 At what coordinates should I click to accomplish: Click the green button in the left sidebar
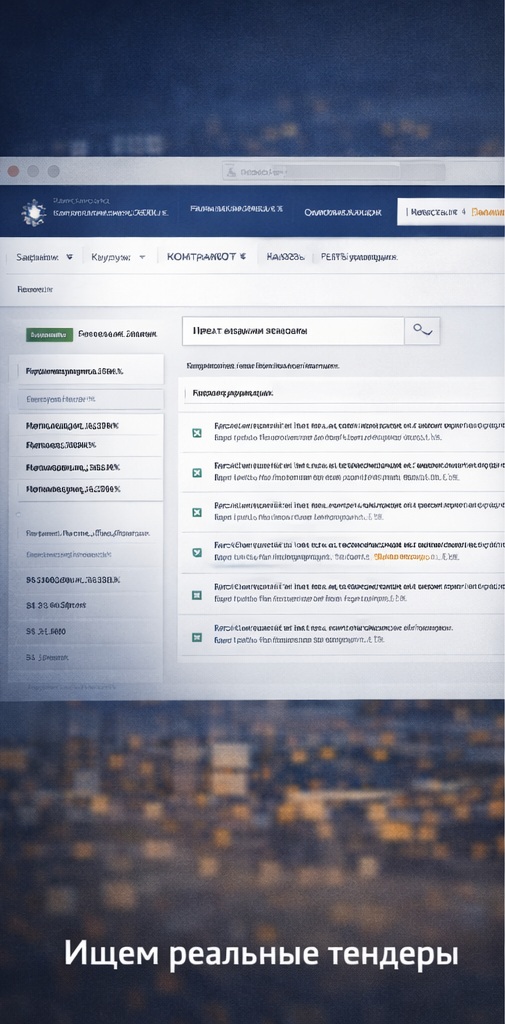point(50,334)
